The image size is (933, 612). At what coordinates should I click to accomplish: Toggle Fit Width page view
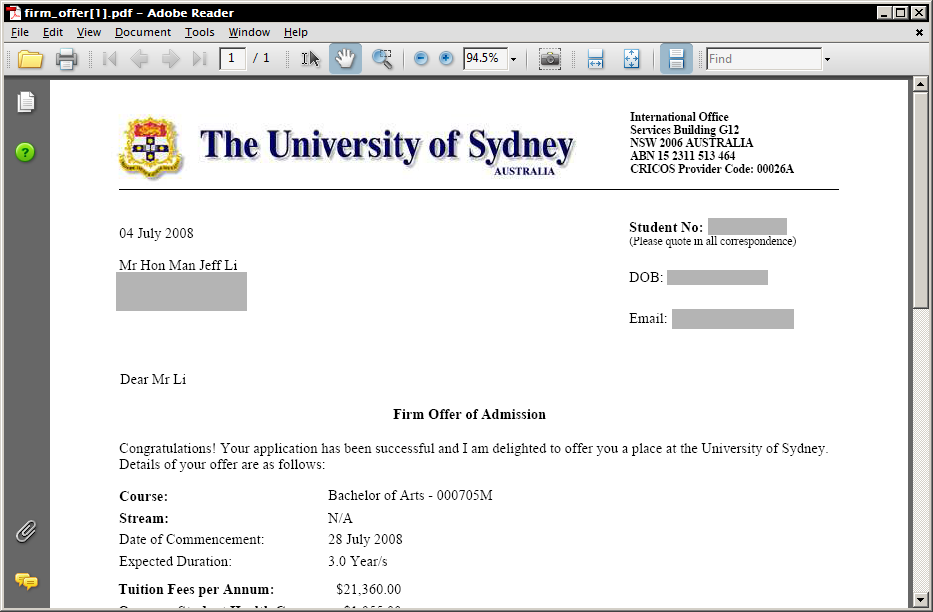(x=595, y=59)
